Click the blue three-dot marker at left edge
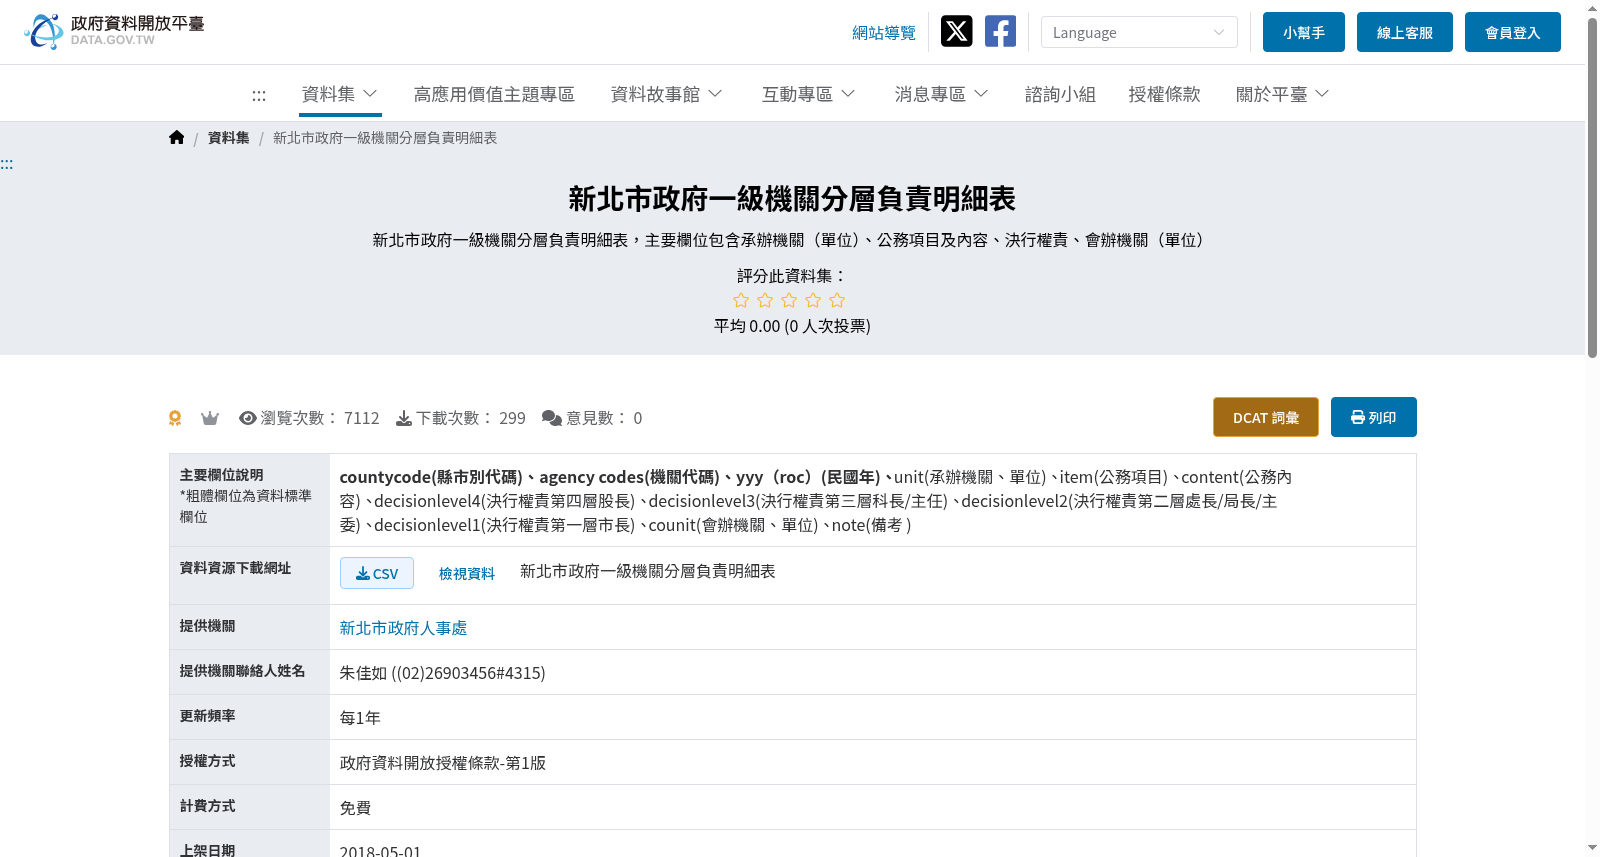 click(x=6, y=164)
